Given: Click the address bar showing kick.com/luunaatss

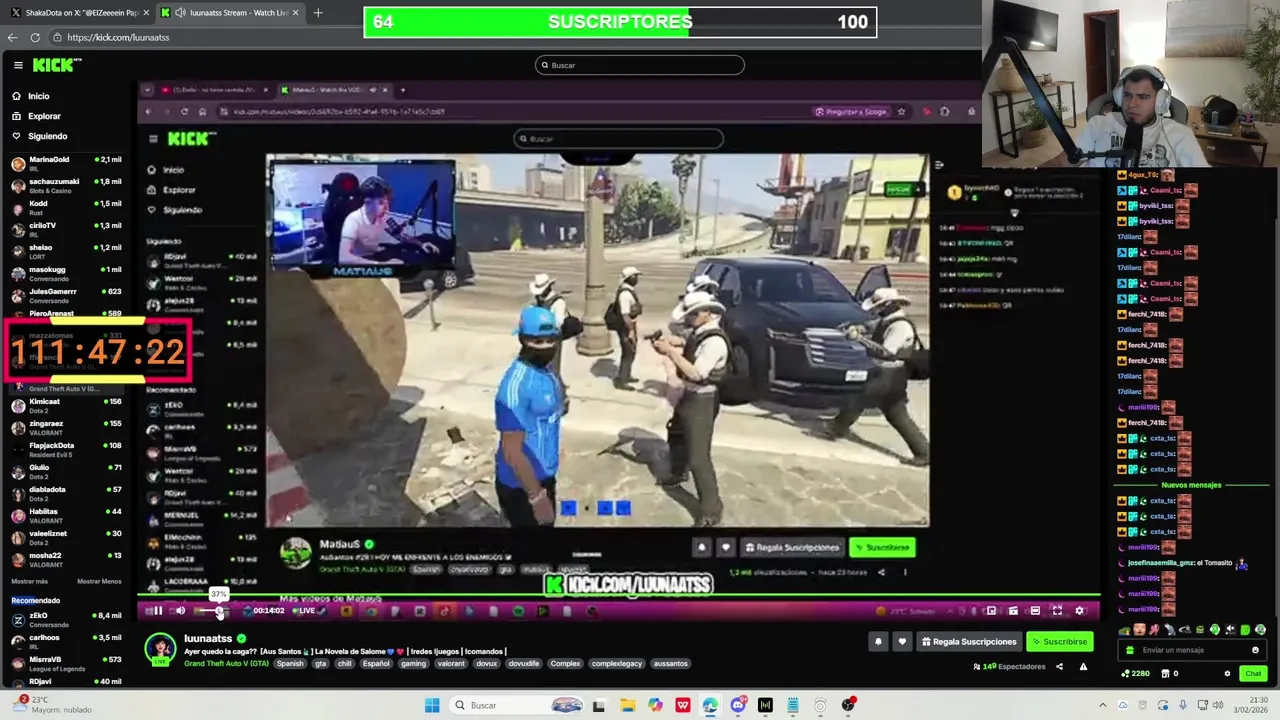Looking at the screenshot, I should point(118,37).
